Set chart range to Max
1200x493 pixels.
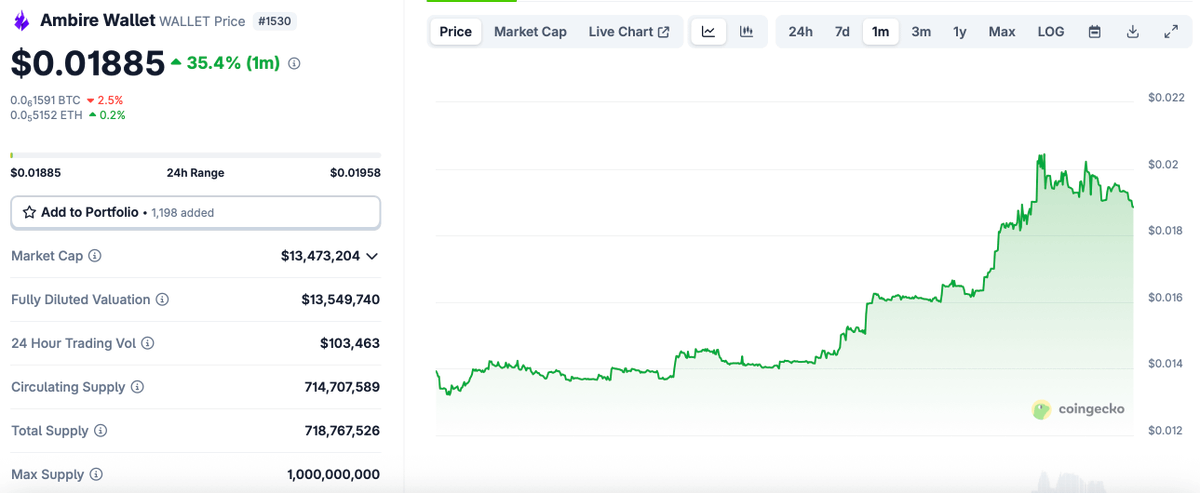pos(1002,32)
